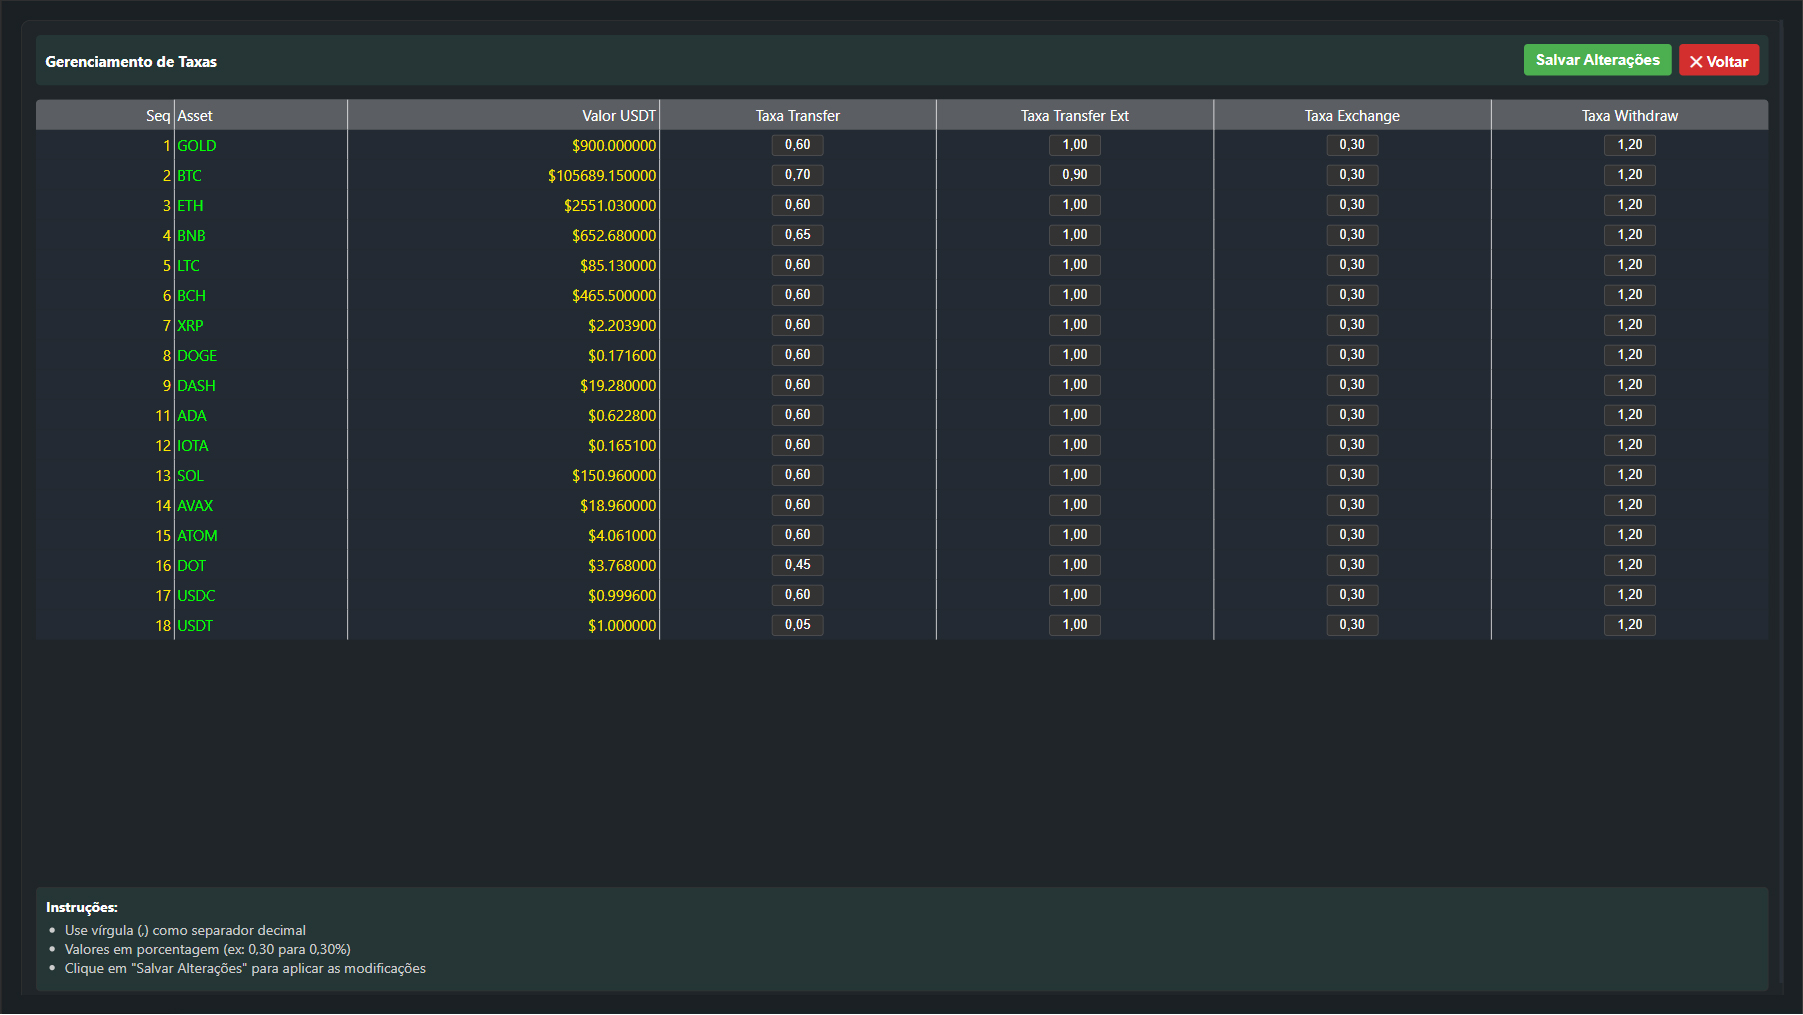This screenshot has width=1803, height=1015.
Task: Click the Taxa Transfer Ext column header
Action: 1075,116
